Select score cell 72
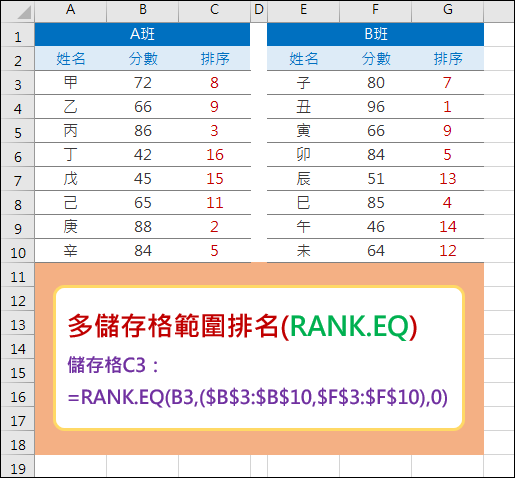 [143, 83]
